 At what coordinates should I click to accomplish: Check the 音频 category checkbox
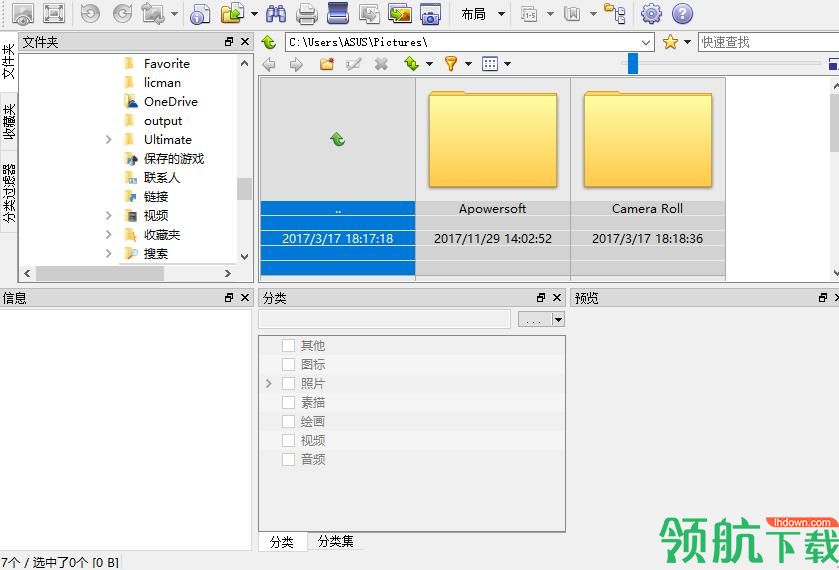point(288,459)
